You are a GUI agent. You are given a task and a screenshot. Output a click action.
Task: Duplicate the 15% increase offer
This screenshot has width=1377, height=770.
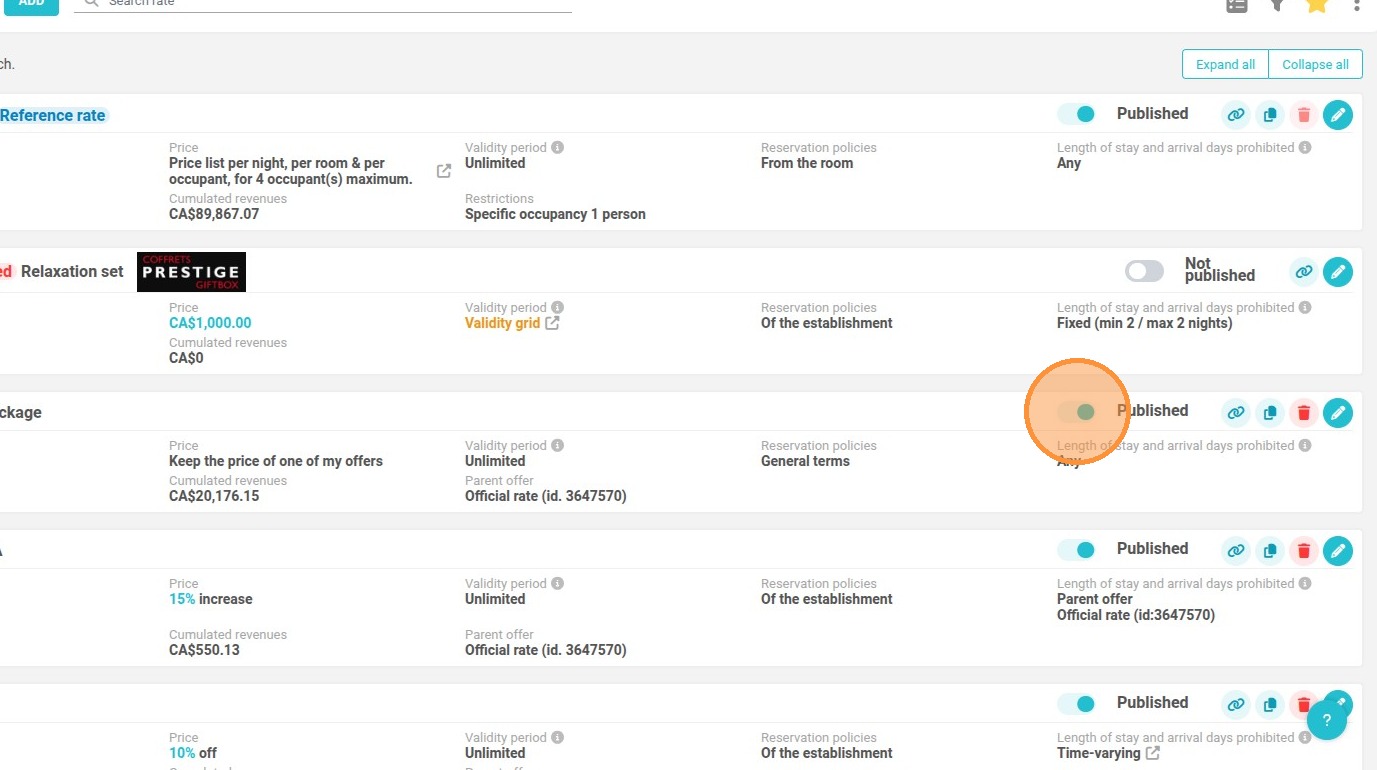[x=1270, y=550]
